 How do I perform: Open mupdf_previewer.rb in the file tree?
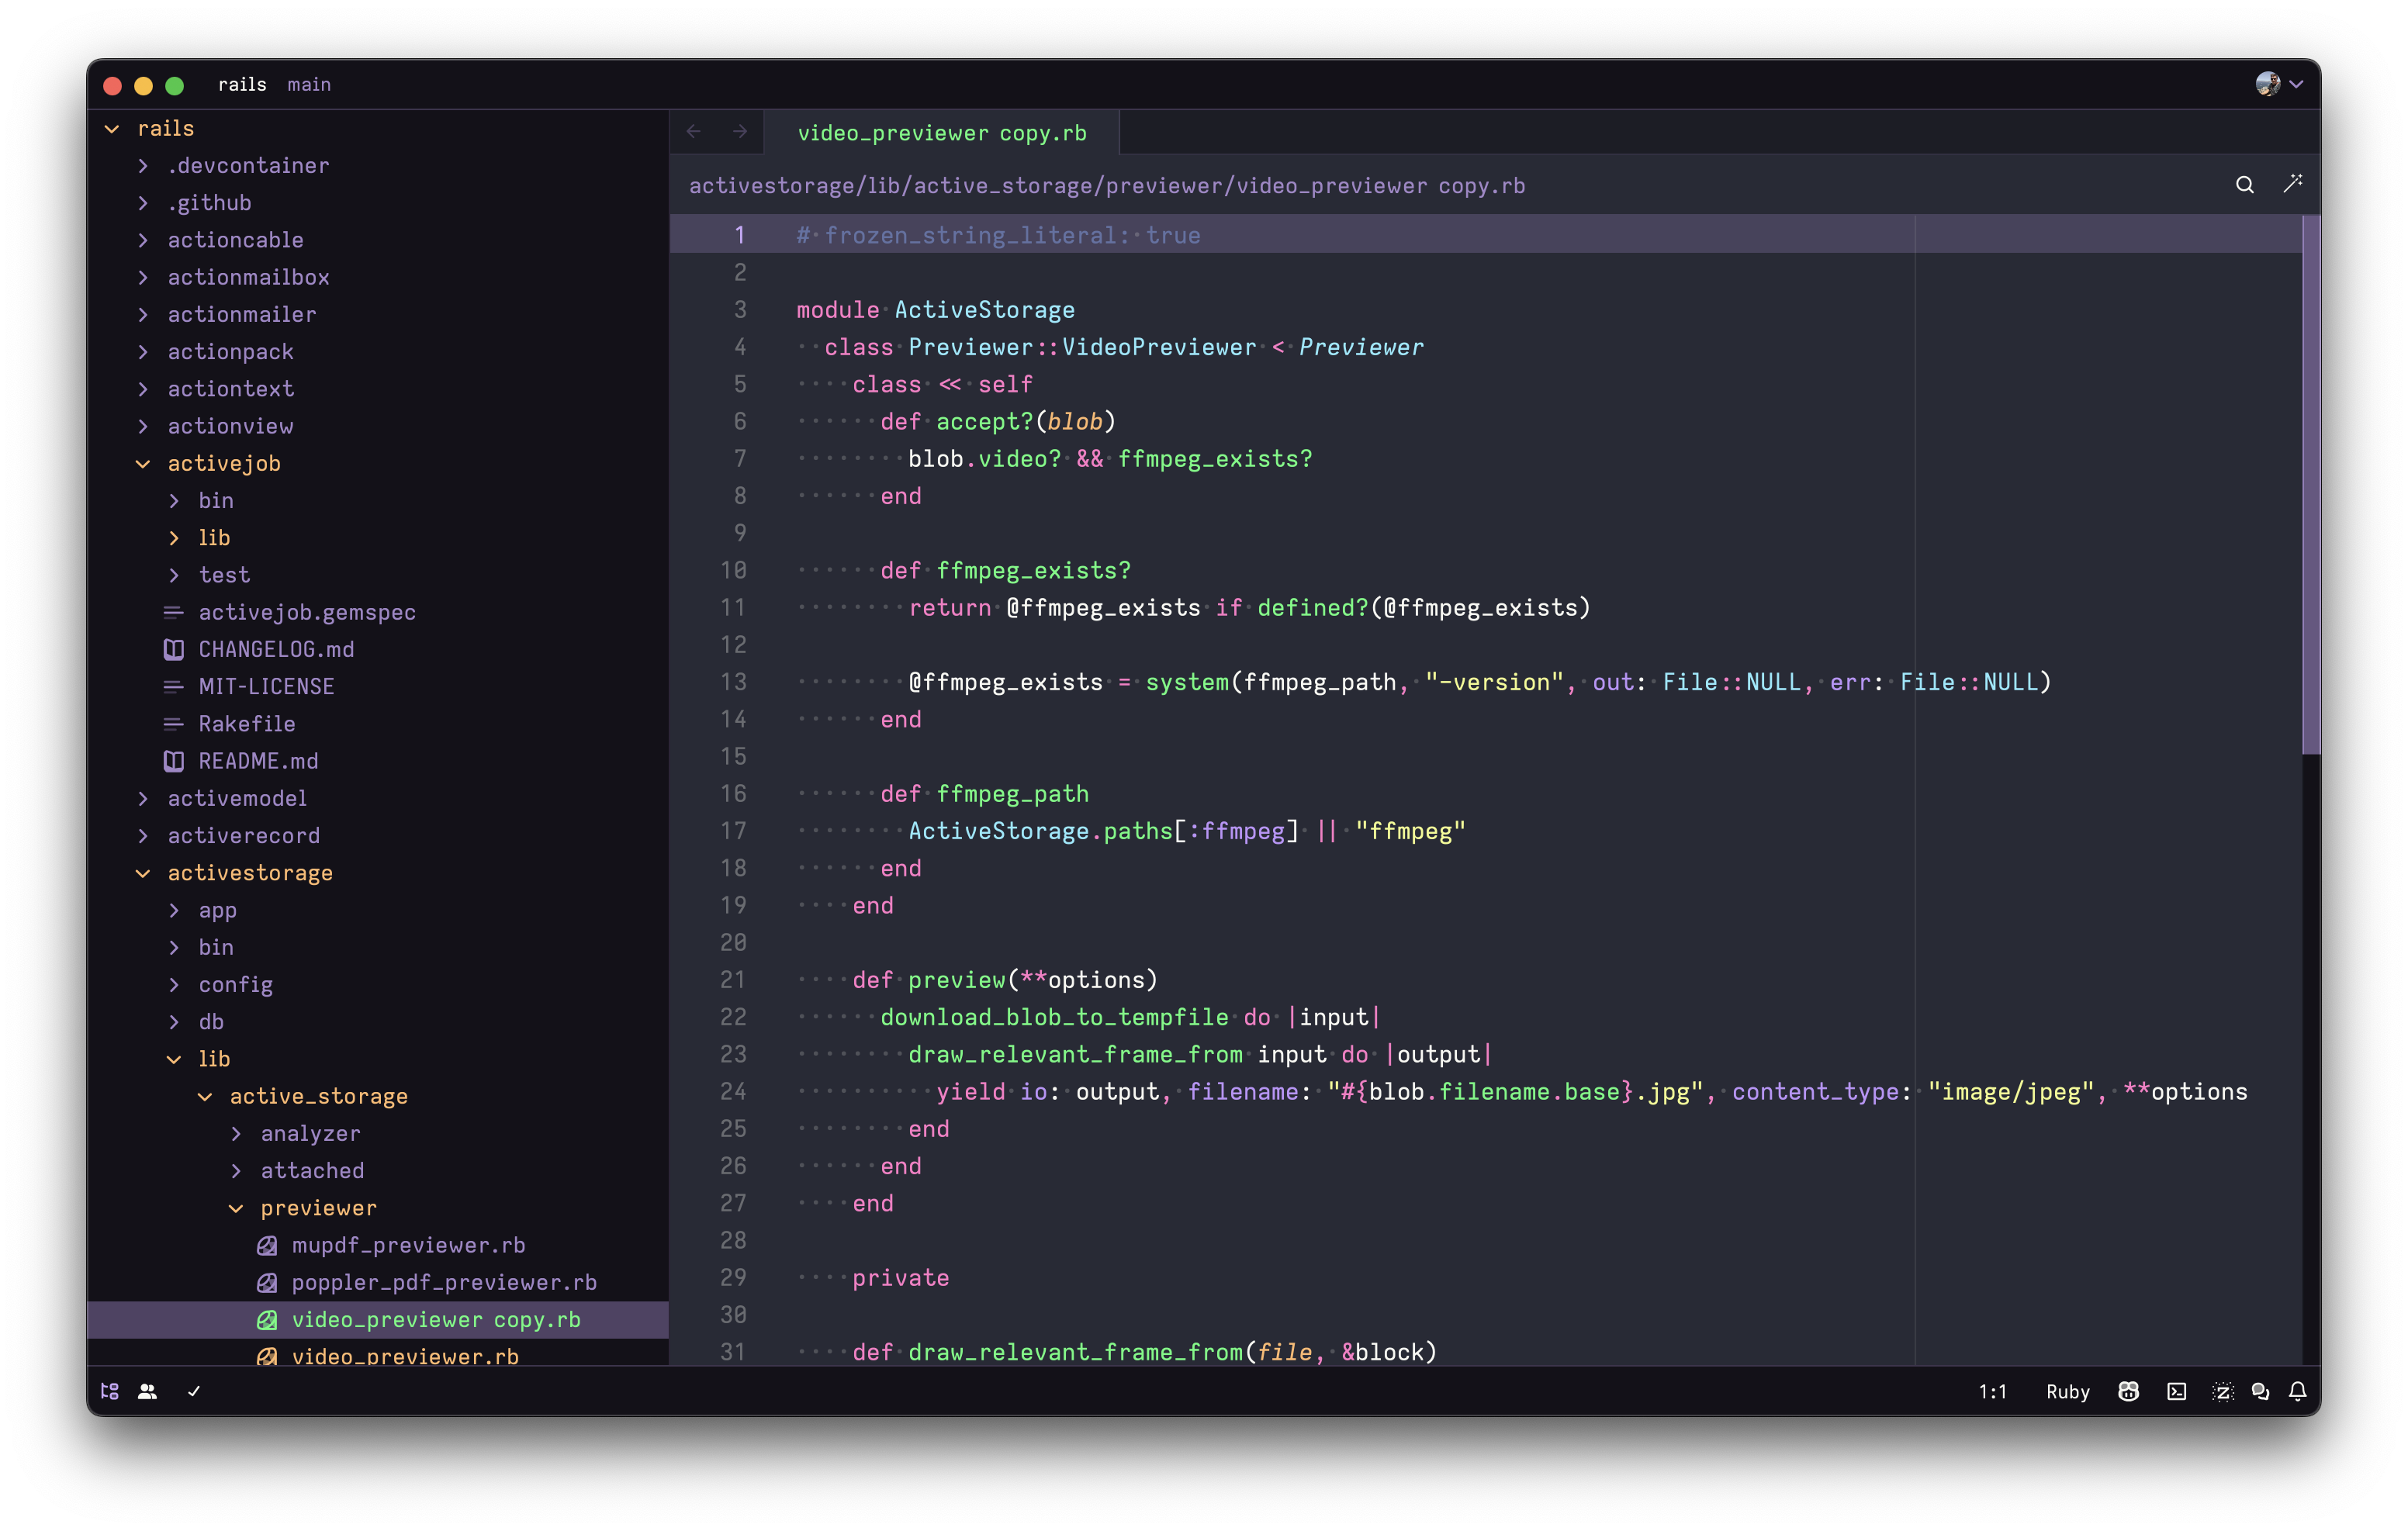coord(408,1244)
